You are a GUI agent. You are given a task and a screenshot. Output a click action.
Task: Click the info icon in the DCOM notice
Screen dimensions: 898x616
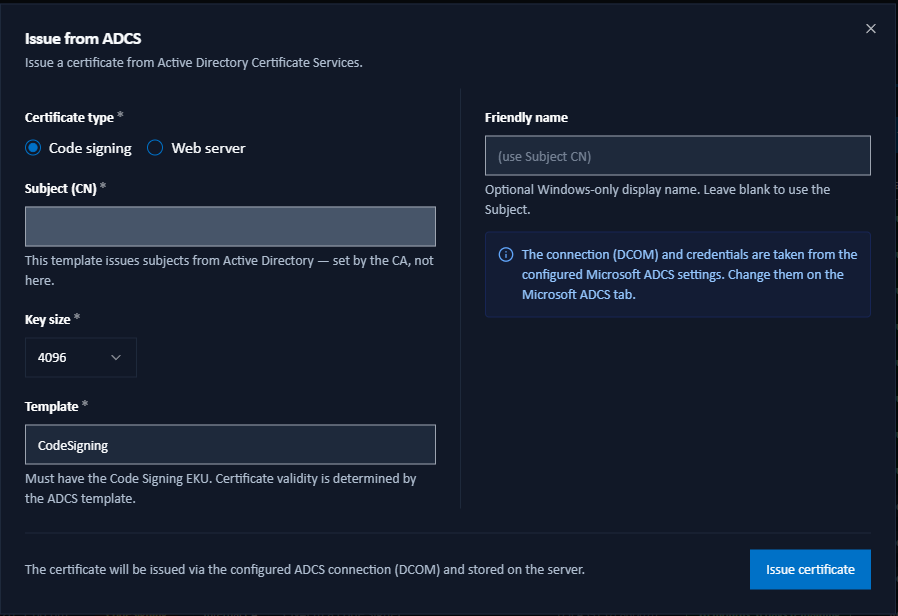(506, 254)
